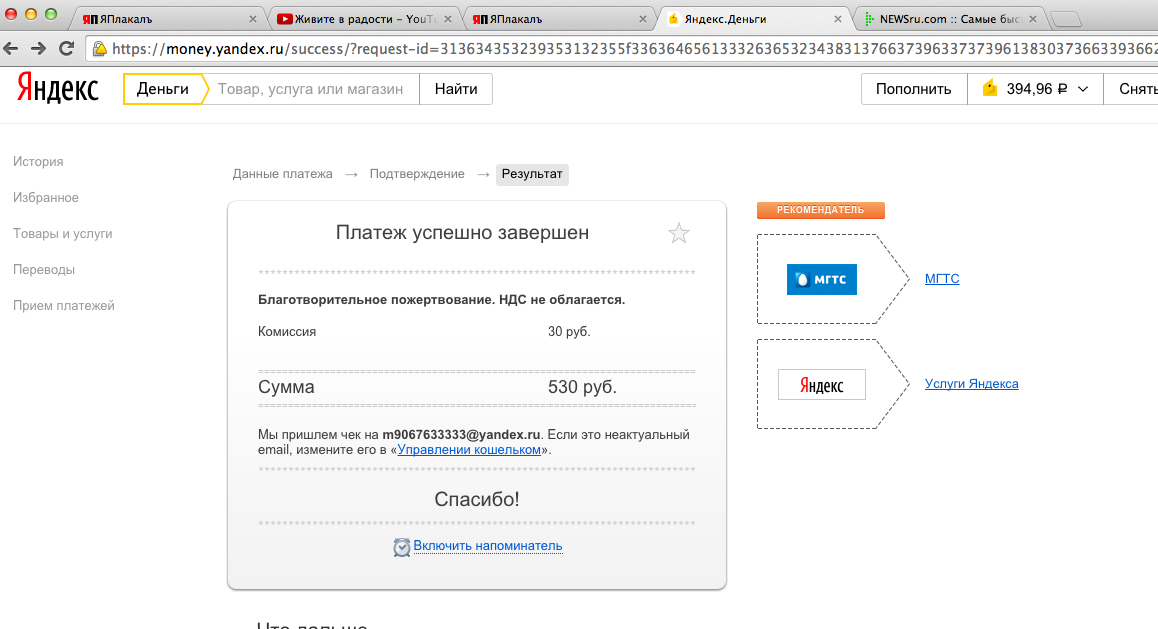Click the Платеж успешно завершен heading
The image size is (1158, 629).
(x=462, y=233)
